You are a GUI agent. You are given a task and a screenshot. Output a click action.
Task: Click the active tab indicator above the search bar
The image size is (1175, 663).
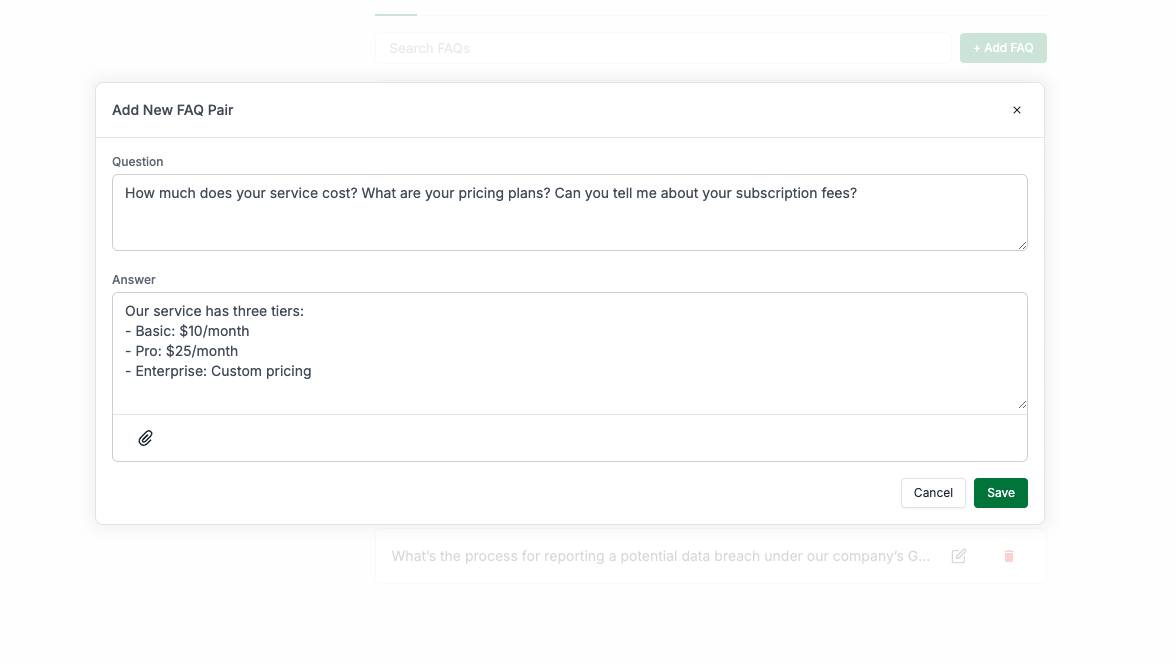[x=395, y=17]
